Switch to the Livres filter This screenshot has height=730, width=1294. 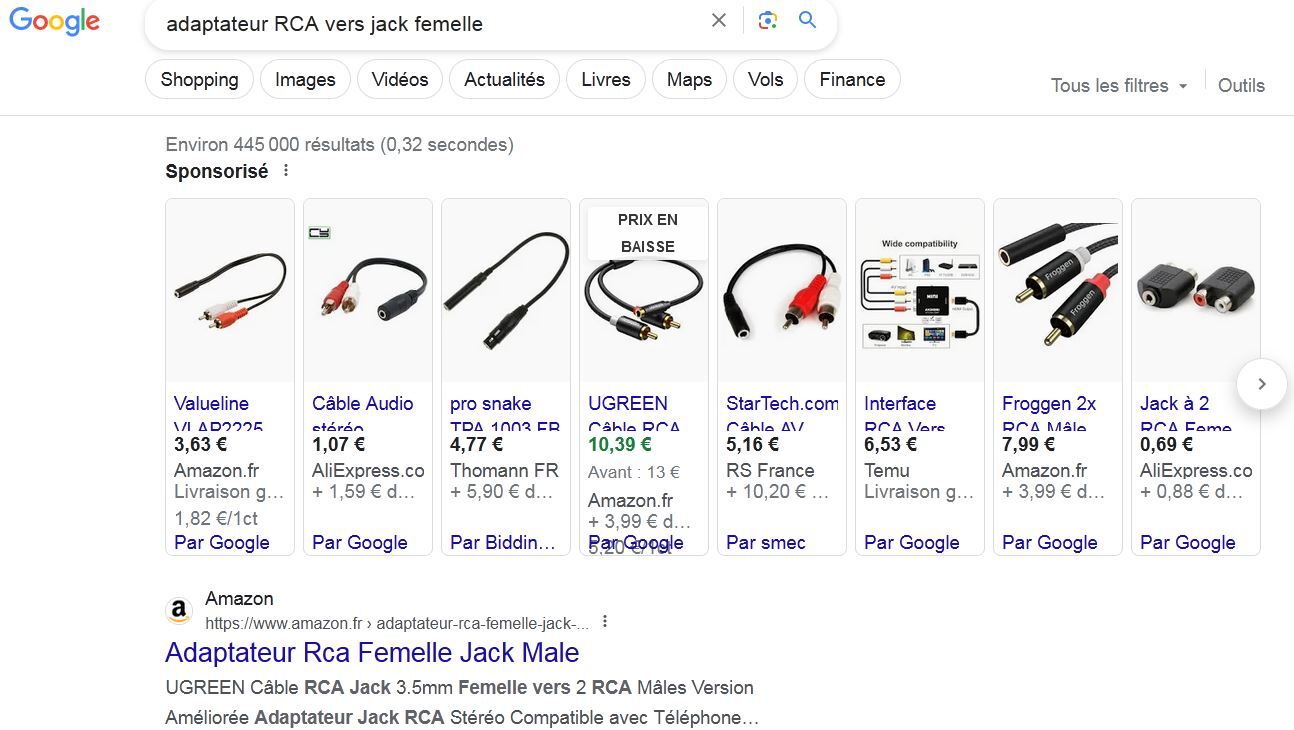point(606,80)
